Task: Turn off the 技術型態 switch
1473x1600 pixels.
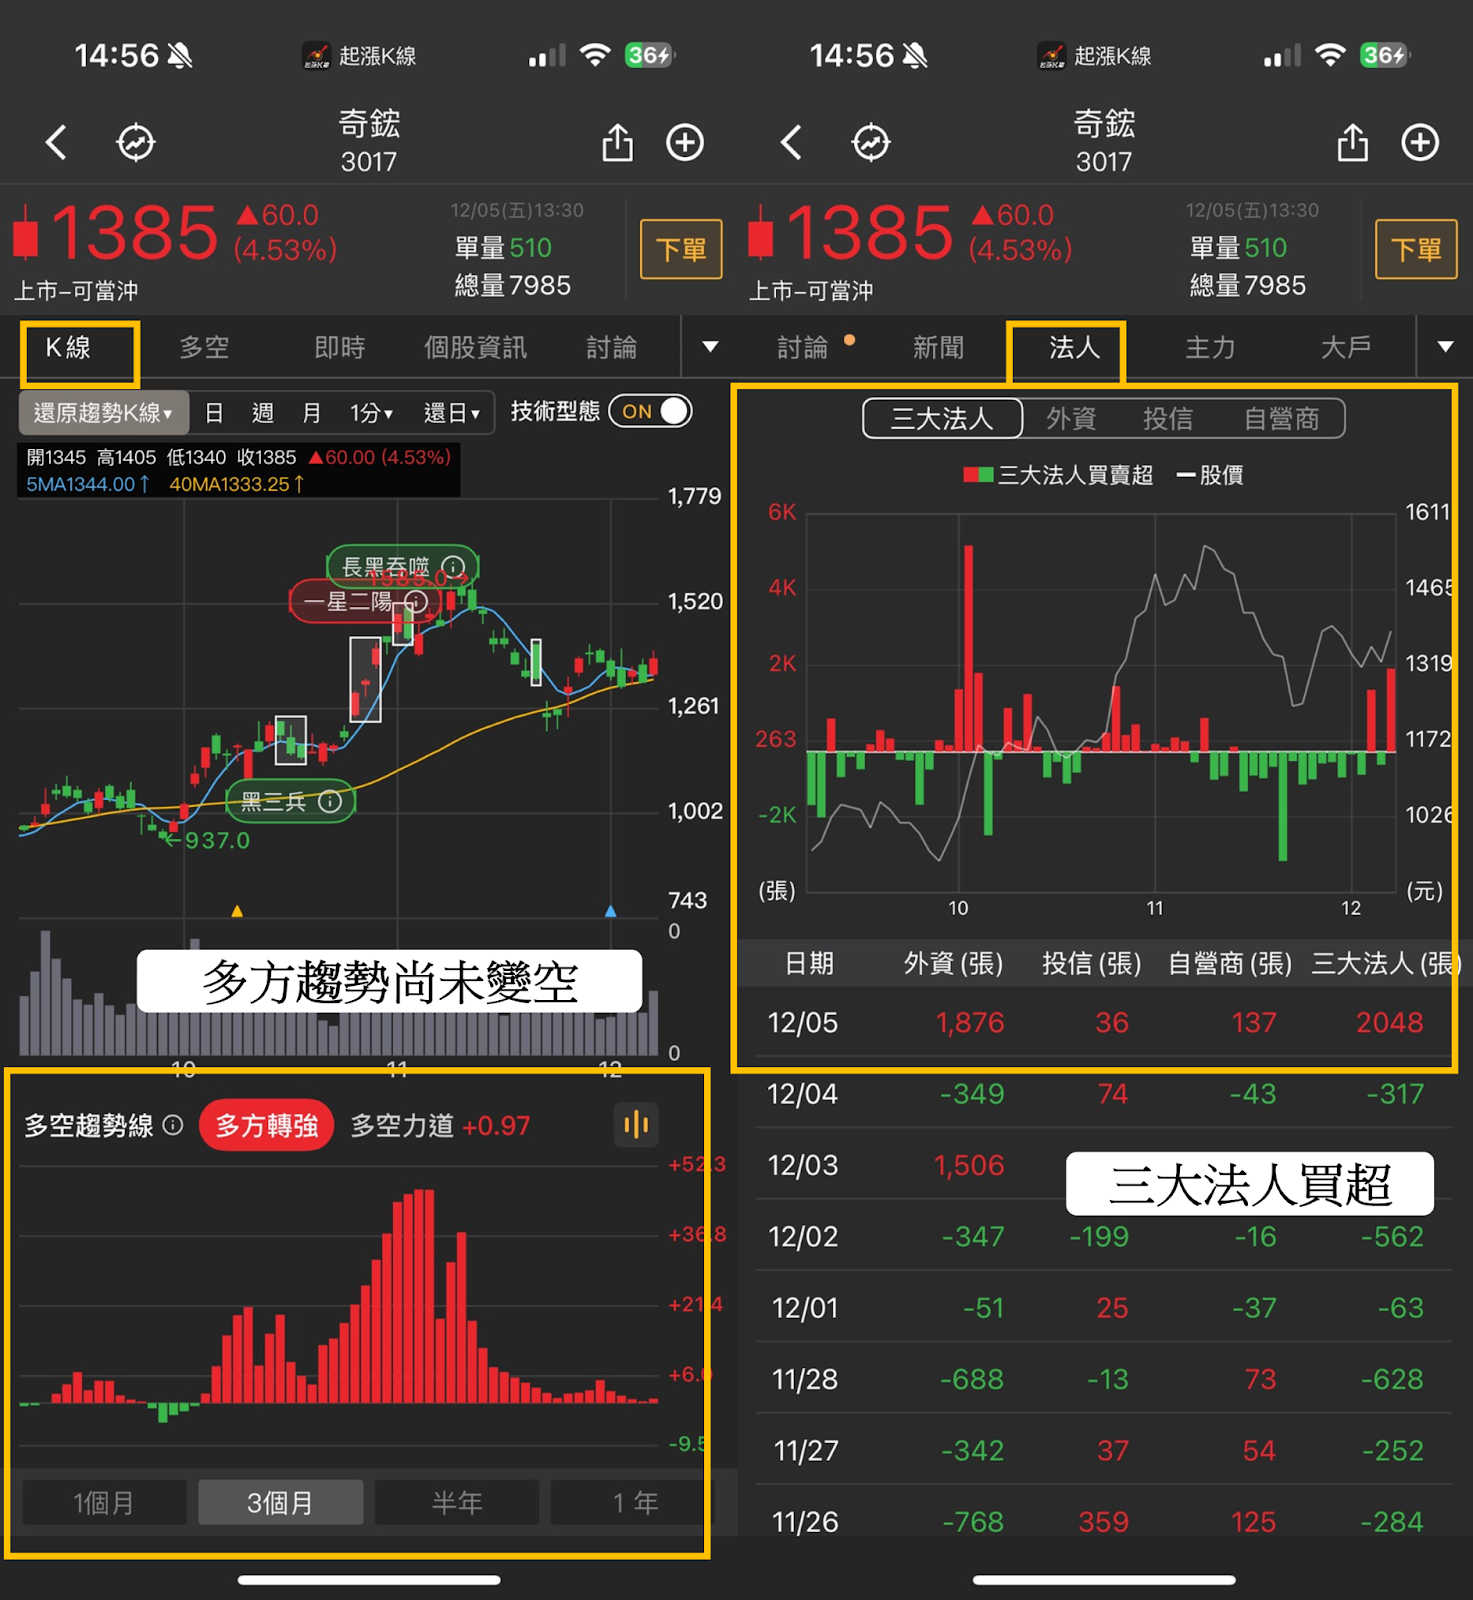Action: pyautogui.click(x=651, y=411)
